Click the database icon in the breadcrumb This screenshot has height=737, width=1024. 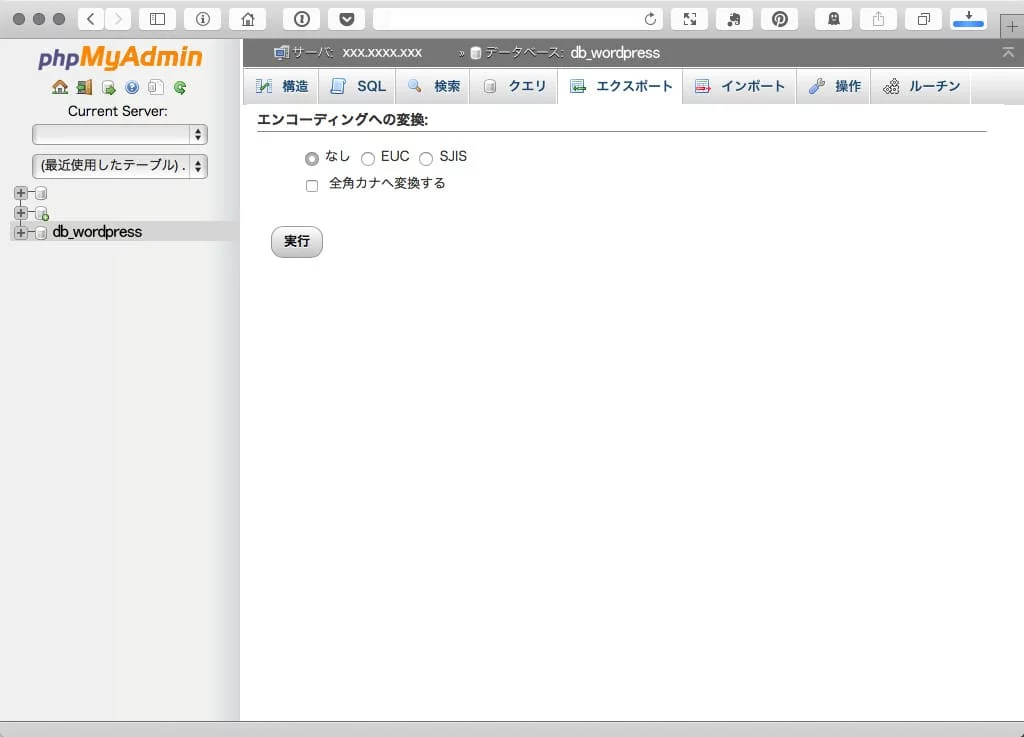tap(475, 53)
